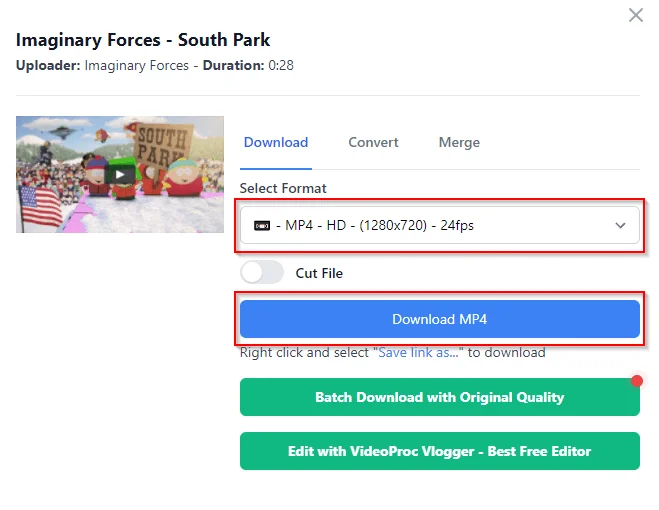
Task: Click the format dropdown chevron arrow
Action: click(620, 225)
